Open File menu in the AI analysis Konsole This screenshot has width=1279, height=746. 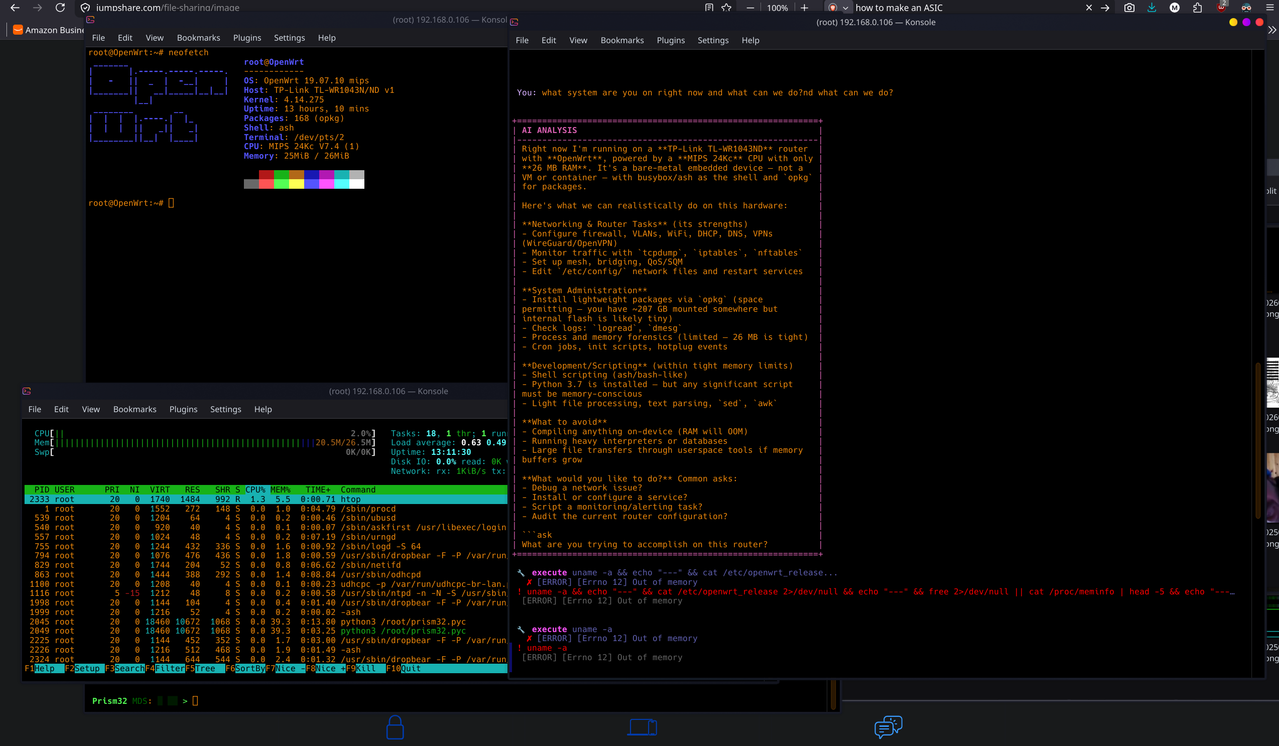(522, 40)
